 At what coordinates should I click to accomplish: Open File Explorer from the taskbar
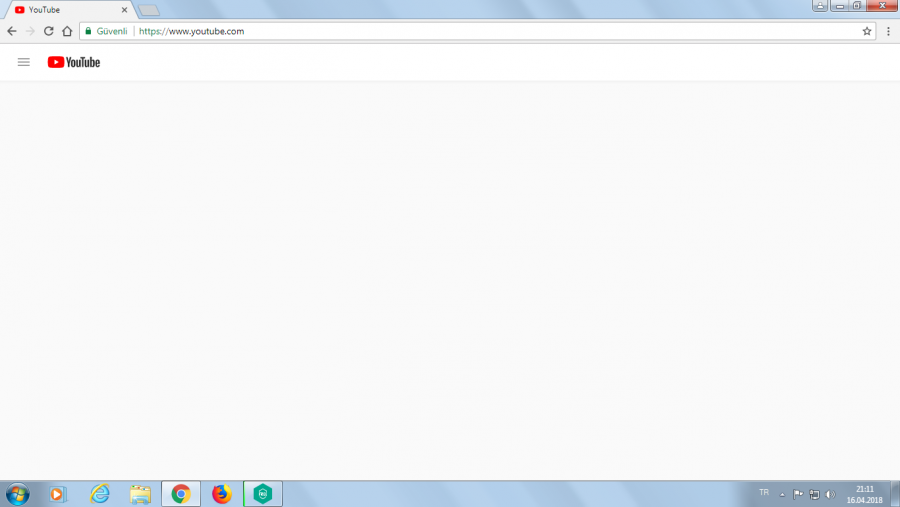(x=140, y=494)
